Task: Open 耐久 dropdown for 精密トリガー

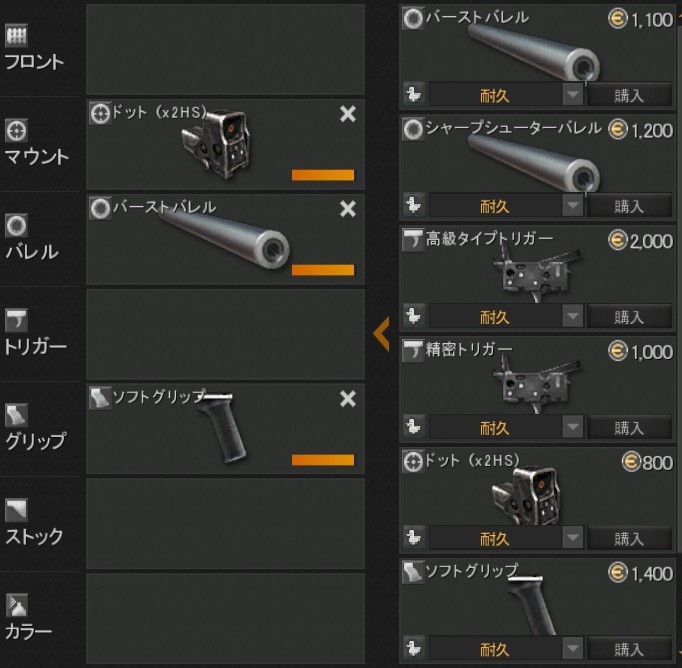Action: tap(572, 427)
